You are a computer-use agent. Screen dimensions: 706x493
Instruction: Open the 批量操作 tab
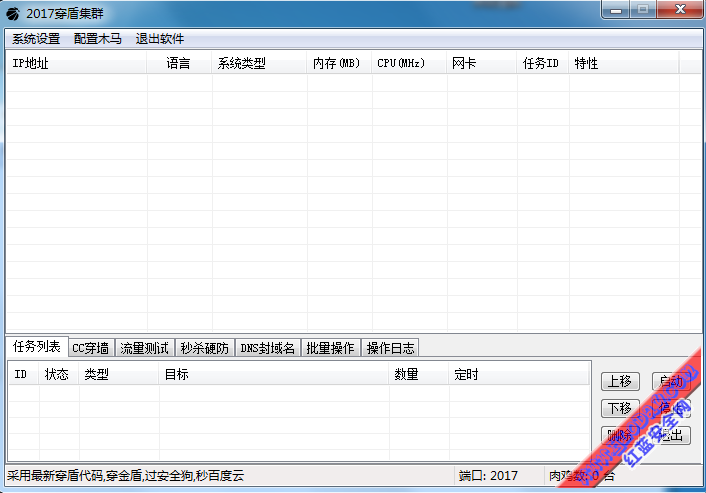330,348
